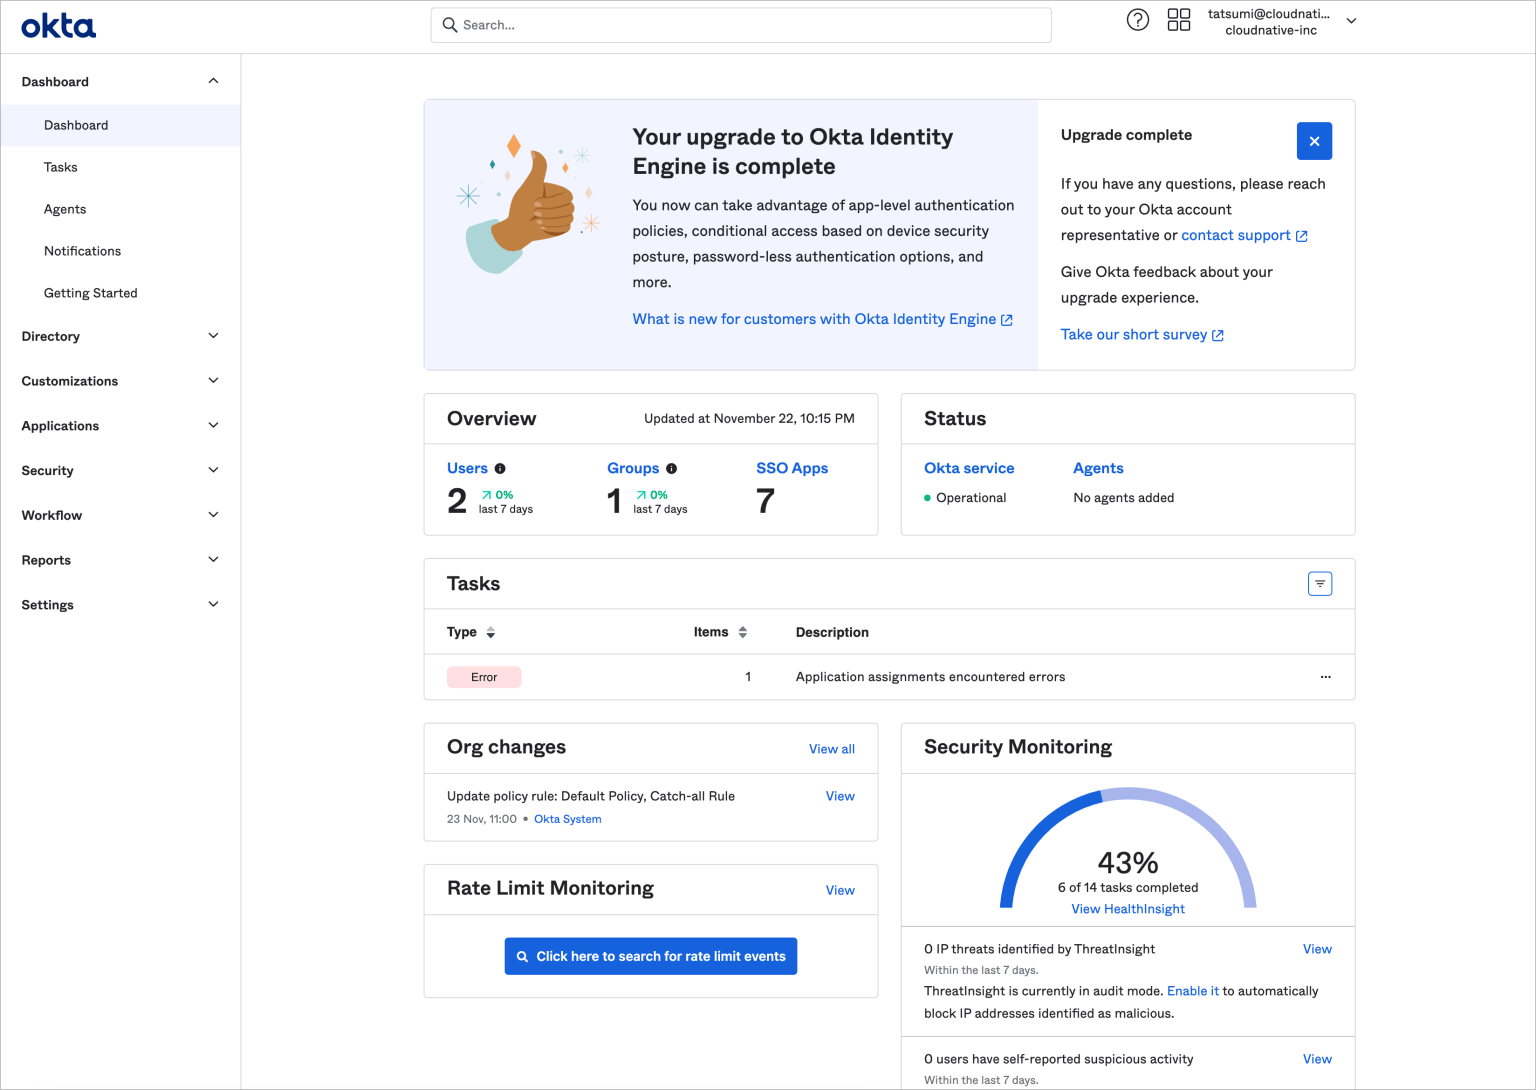Open the Help question mark icon
This screenshot has width=1536, height=1090.
[x=1138, y=19]
